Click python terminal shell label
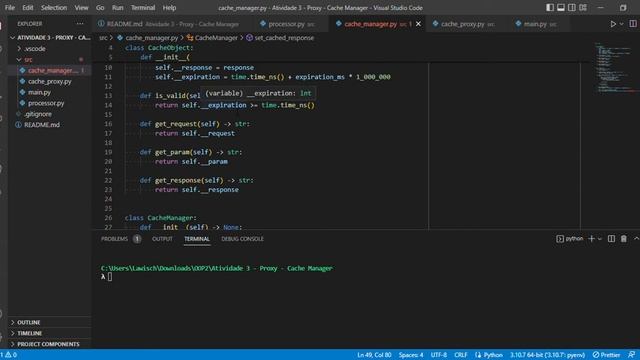The image size is (640, 360). [570, 239]
